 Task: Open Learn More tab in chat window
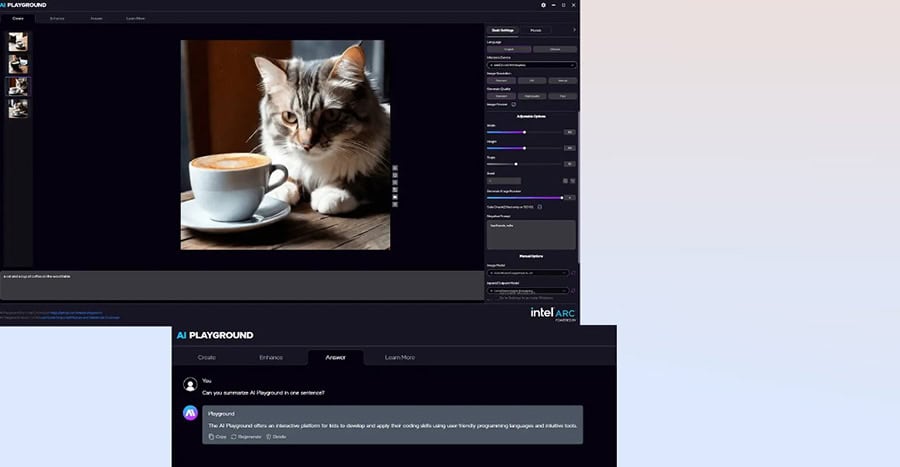[400, 357]
